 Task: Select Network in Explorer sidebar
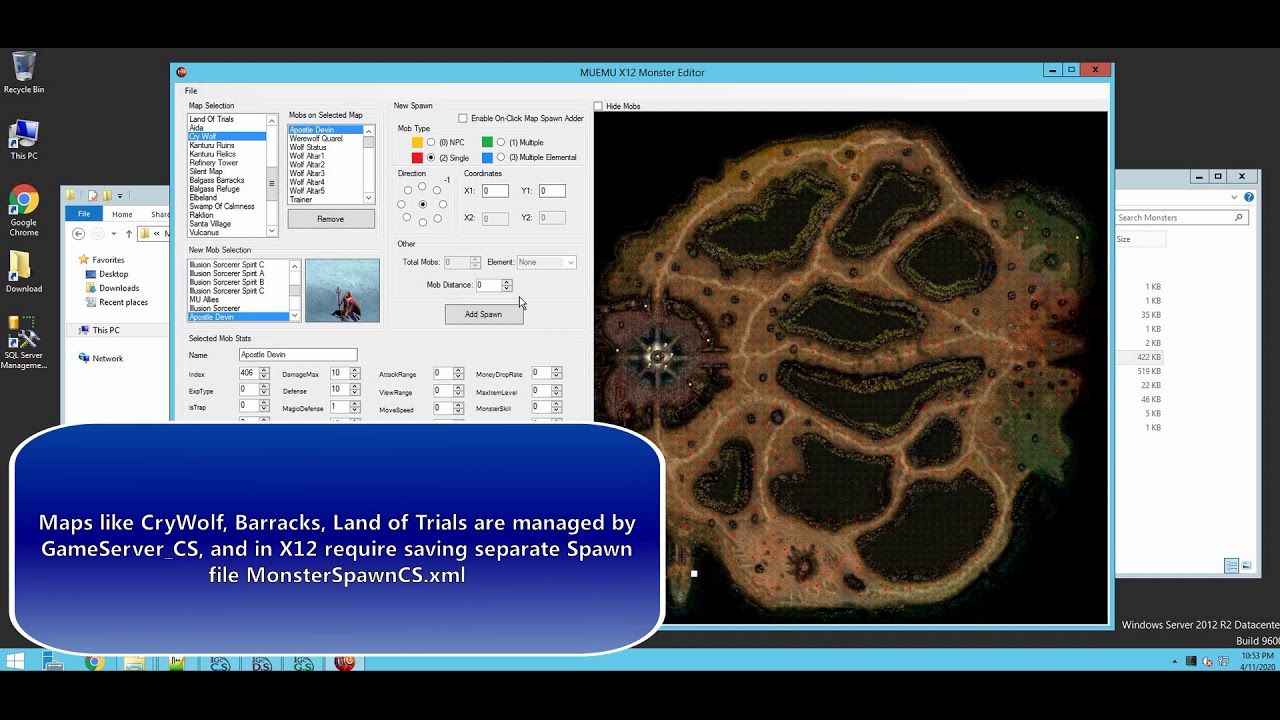pos(108,358)
